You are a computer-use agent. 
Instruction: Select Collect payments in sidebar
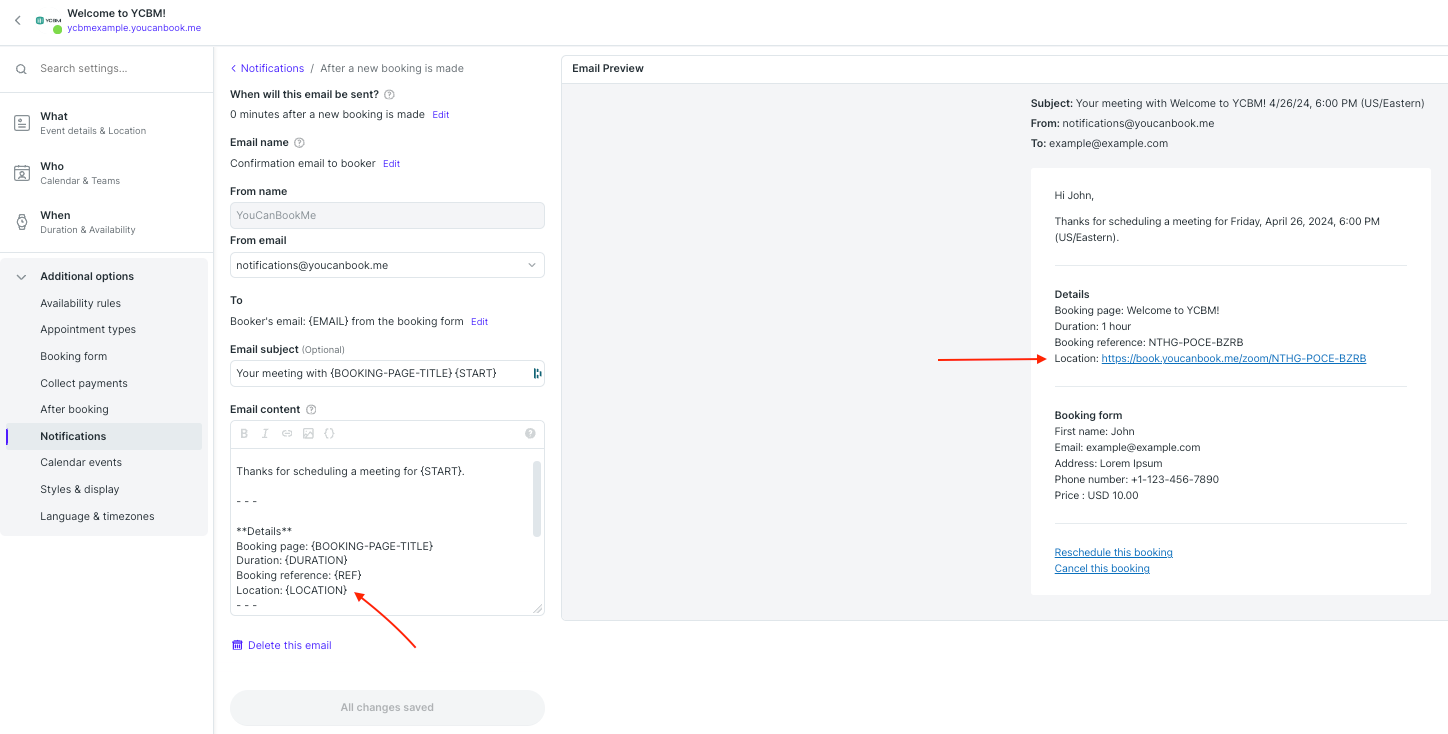[84, 383]
